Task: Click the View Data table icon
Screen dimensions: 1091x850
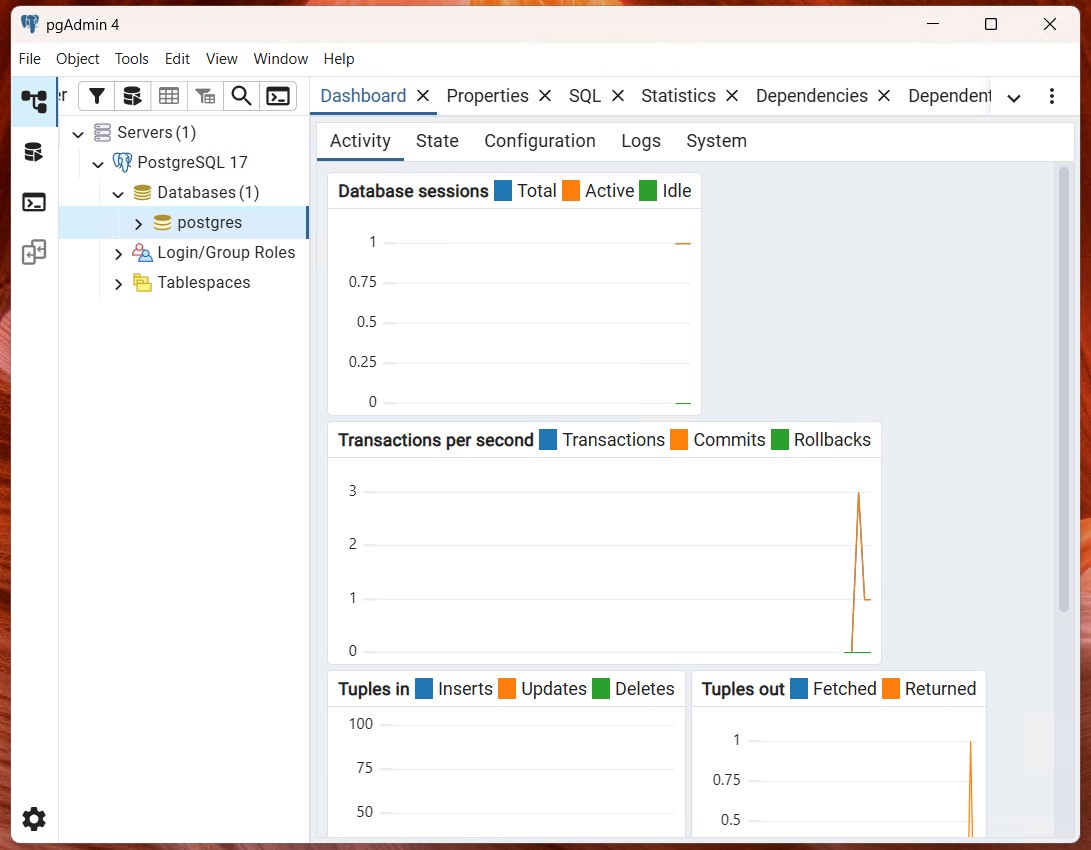Action: 169,96
